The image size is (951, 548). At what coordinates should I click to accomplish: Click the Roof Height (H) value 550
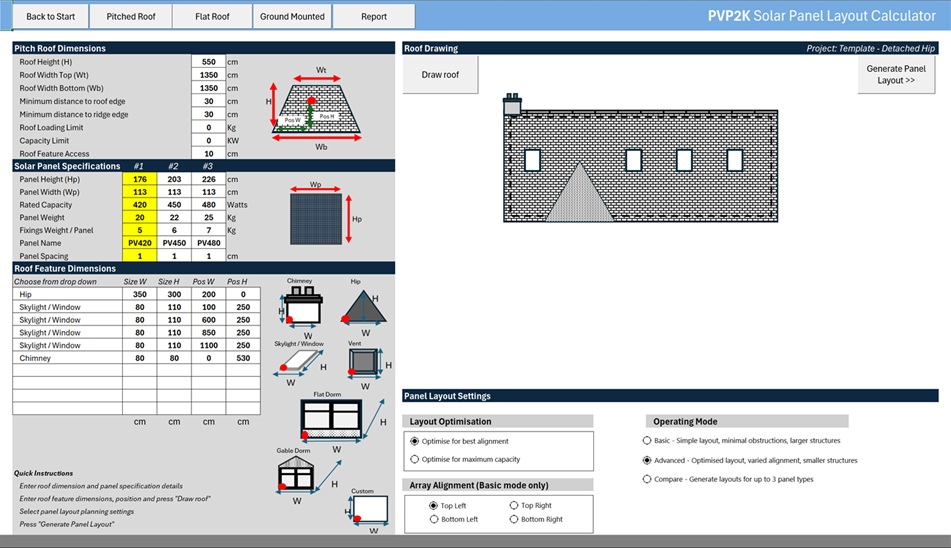click(209, 62)
